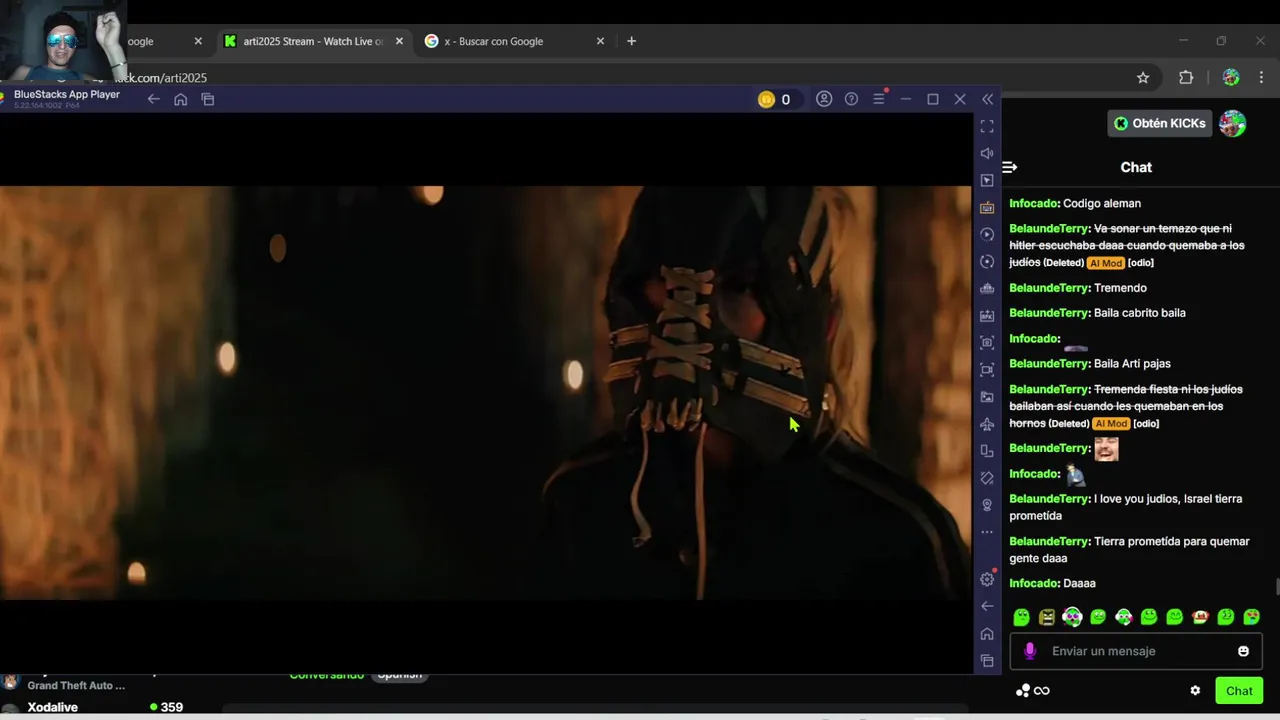Screen dimensions: 1280x720
Task: Open the BlueStacks hamburger menu
Action: pos(879,99)
